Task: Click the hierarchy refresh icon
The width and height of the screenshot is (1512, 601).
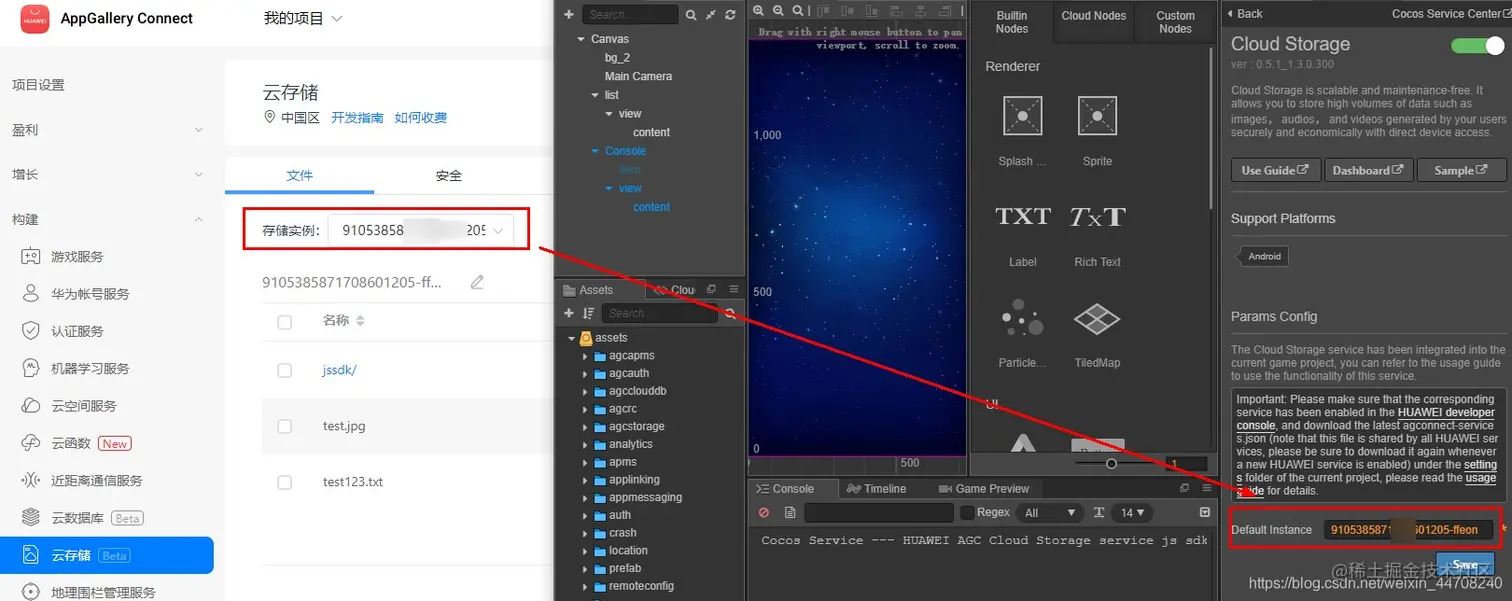Action: click(x=730, y=15)
